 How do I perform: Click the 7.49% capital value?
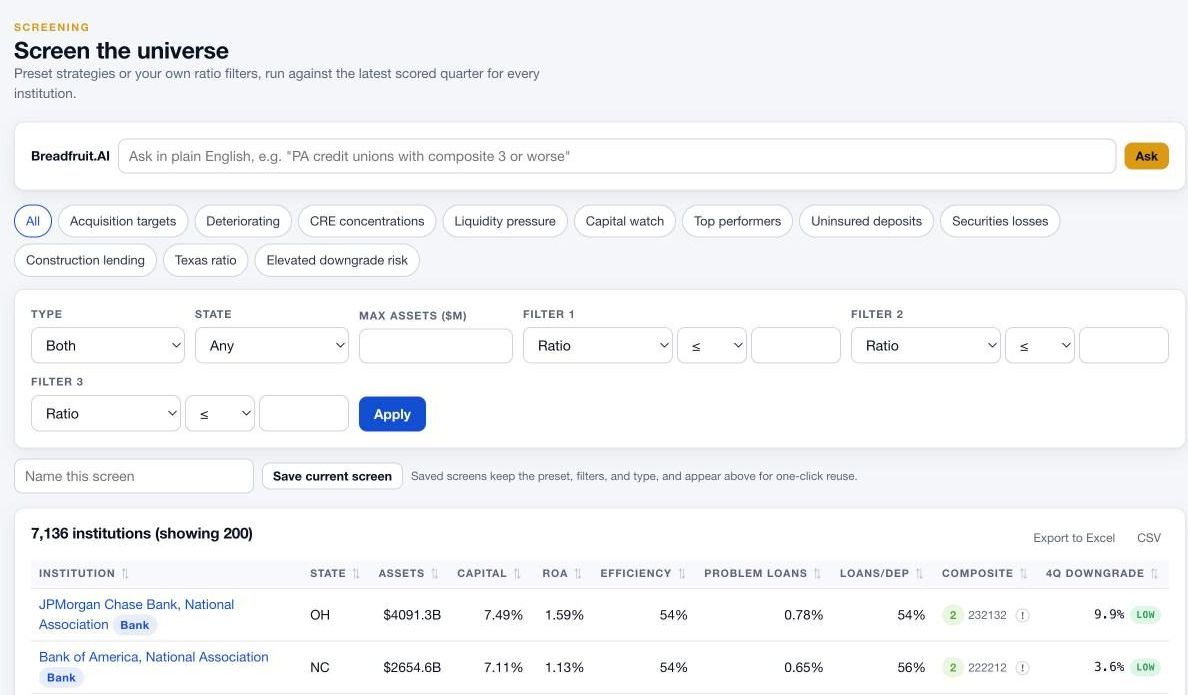click(503, 615)
